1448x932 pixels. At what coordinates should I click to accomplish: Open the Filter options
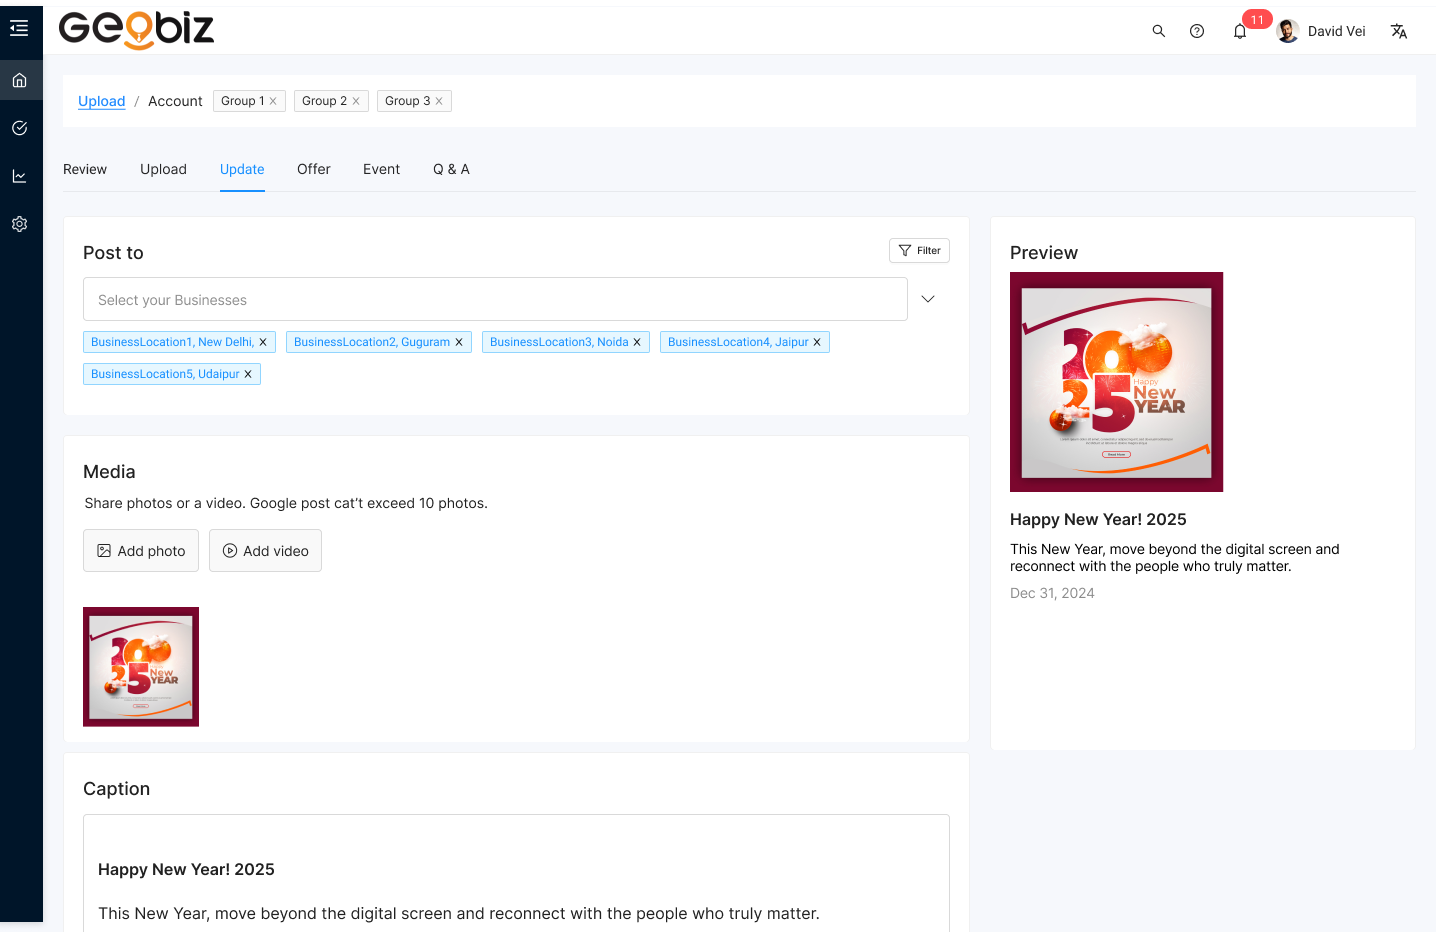[x=919, y=251]
